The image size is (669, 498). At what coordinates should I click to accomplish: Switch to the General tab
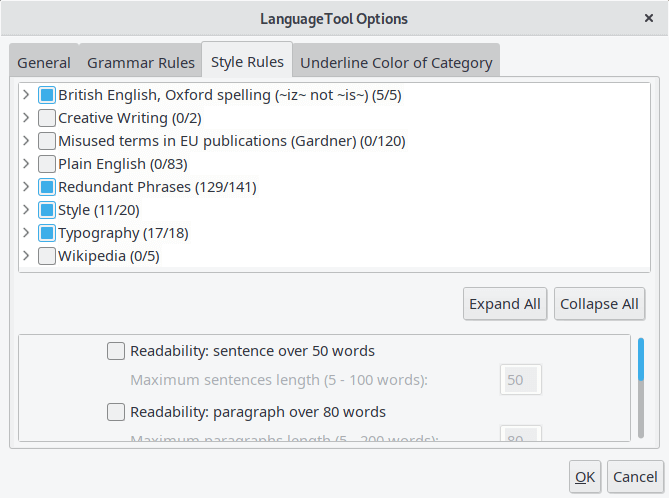[44, 63]
